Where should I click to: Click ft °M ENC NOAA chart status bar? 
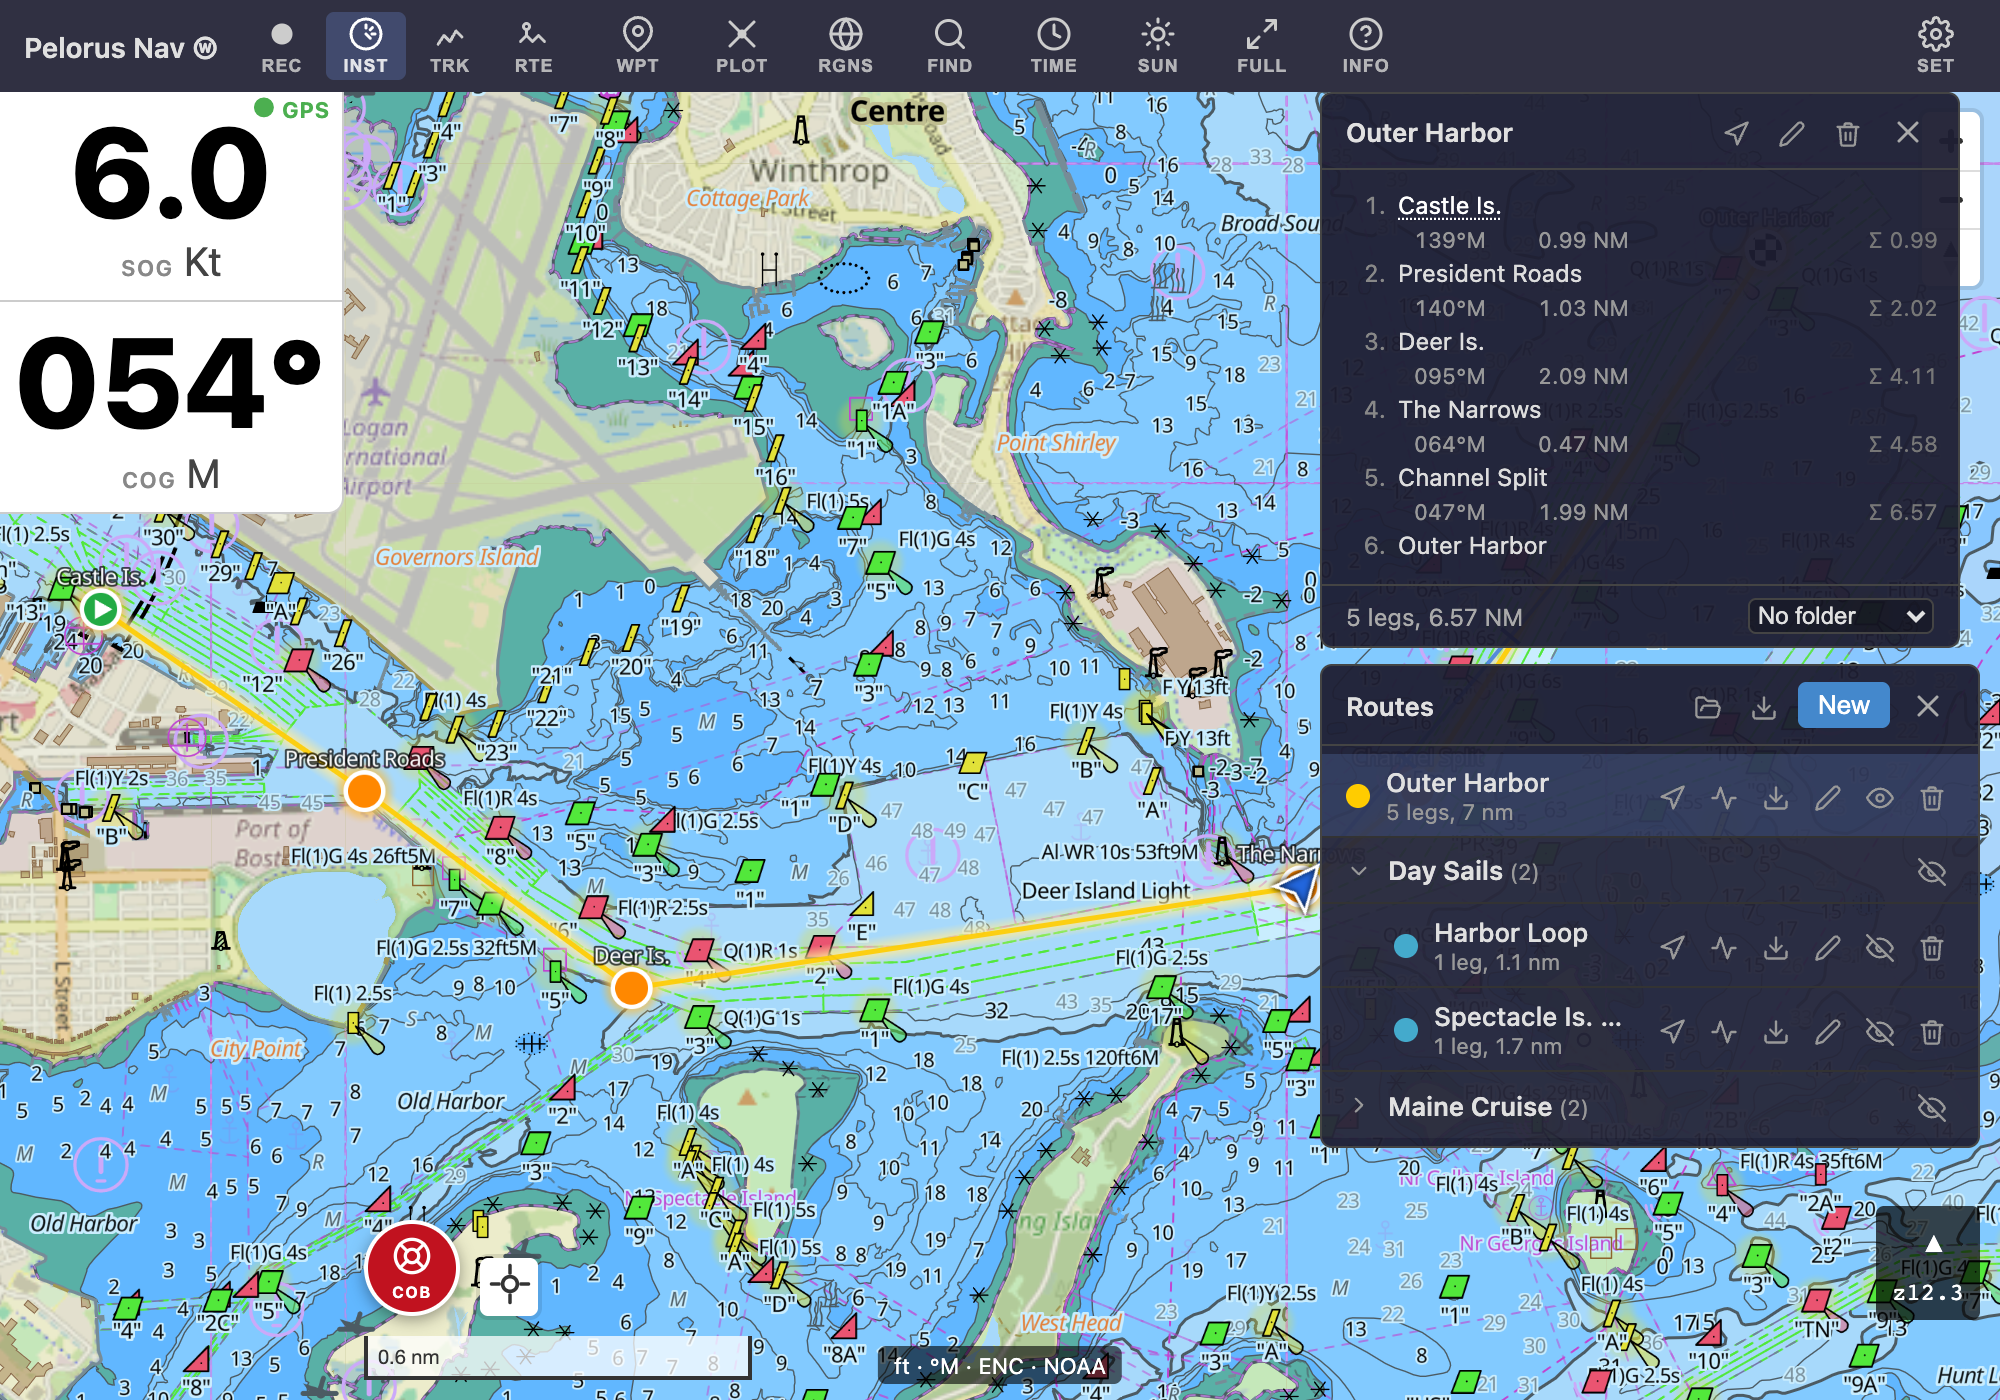click(x=999, y=1366)
